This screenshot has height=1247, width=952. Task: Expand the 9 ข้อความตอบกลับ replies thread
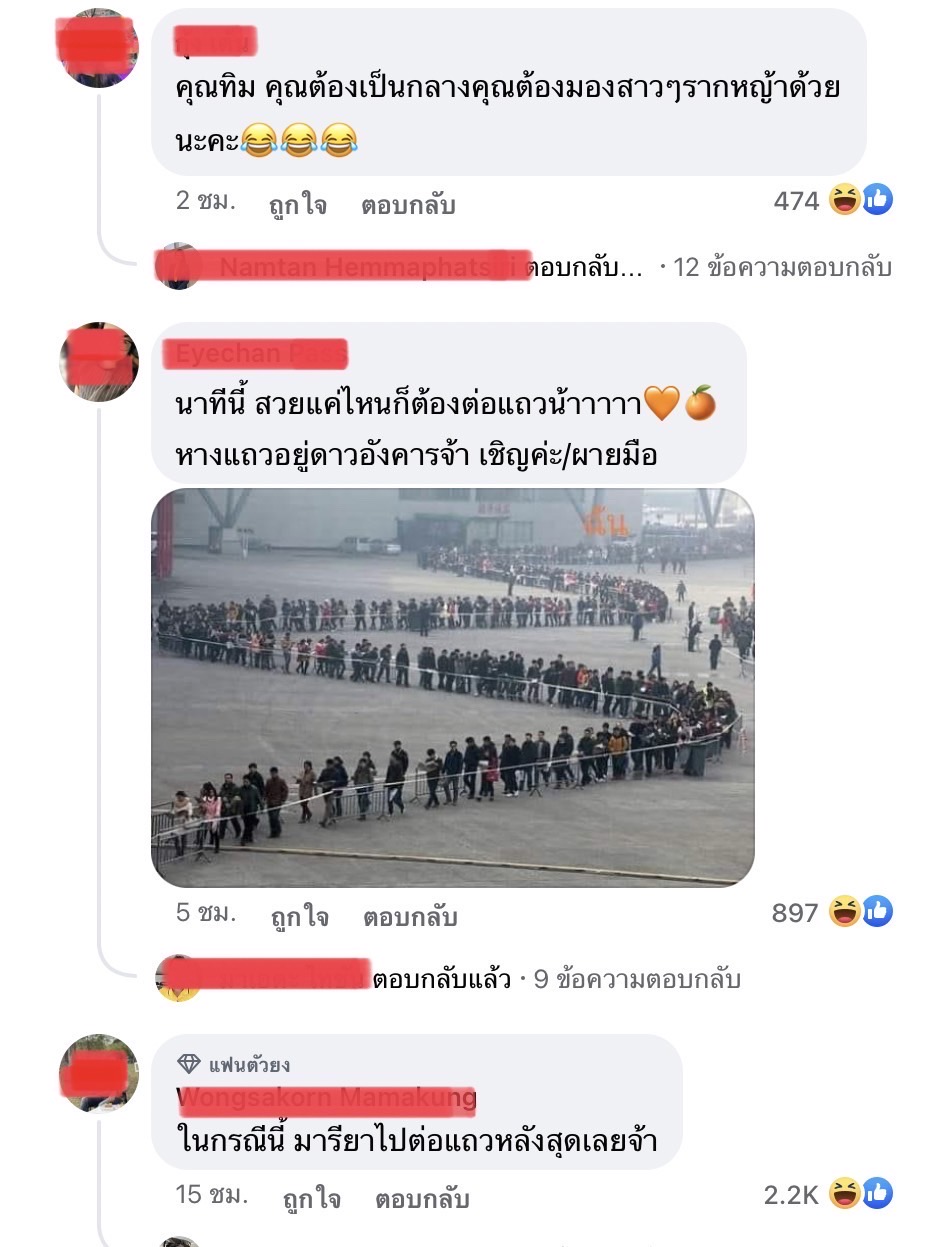(x=637, y=979)
